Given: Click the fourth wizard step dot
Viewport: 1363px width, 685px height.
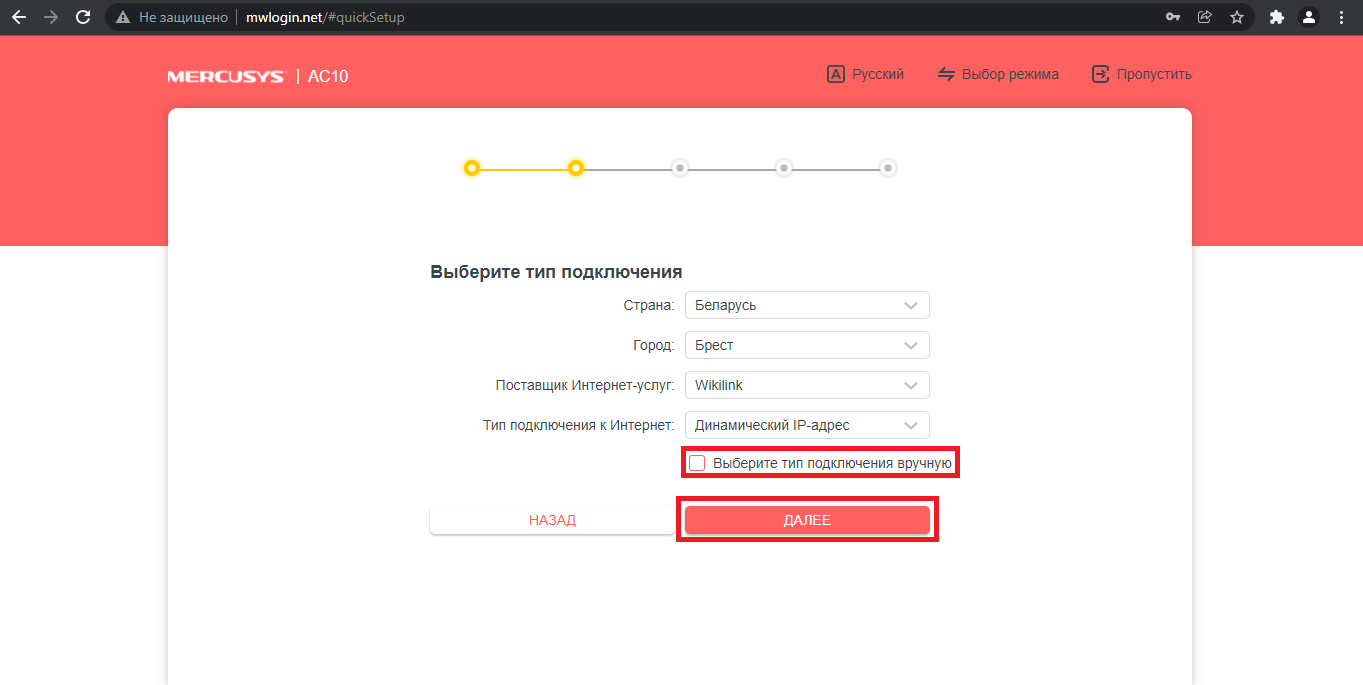Looking at the screenshot, I should [x=784, y=168].
